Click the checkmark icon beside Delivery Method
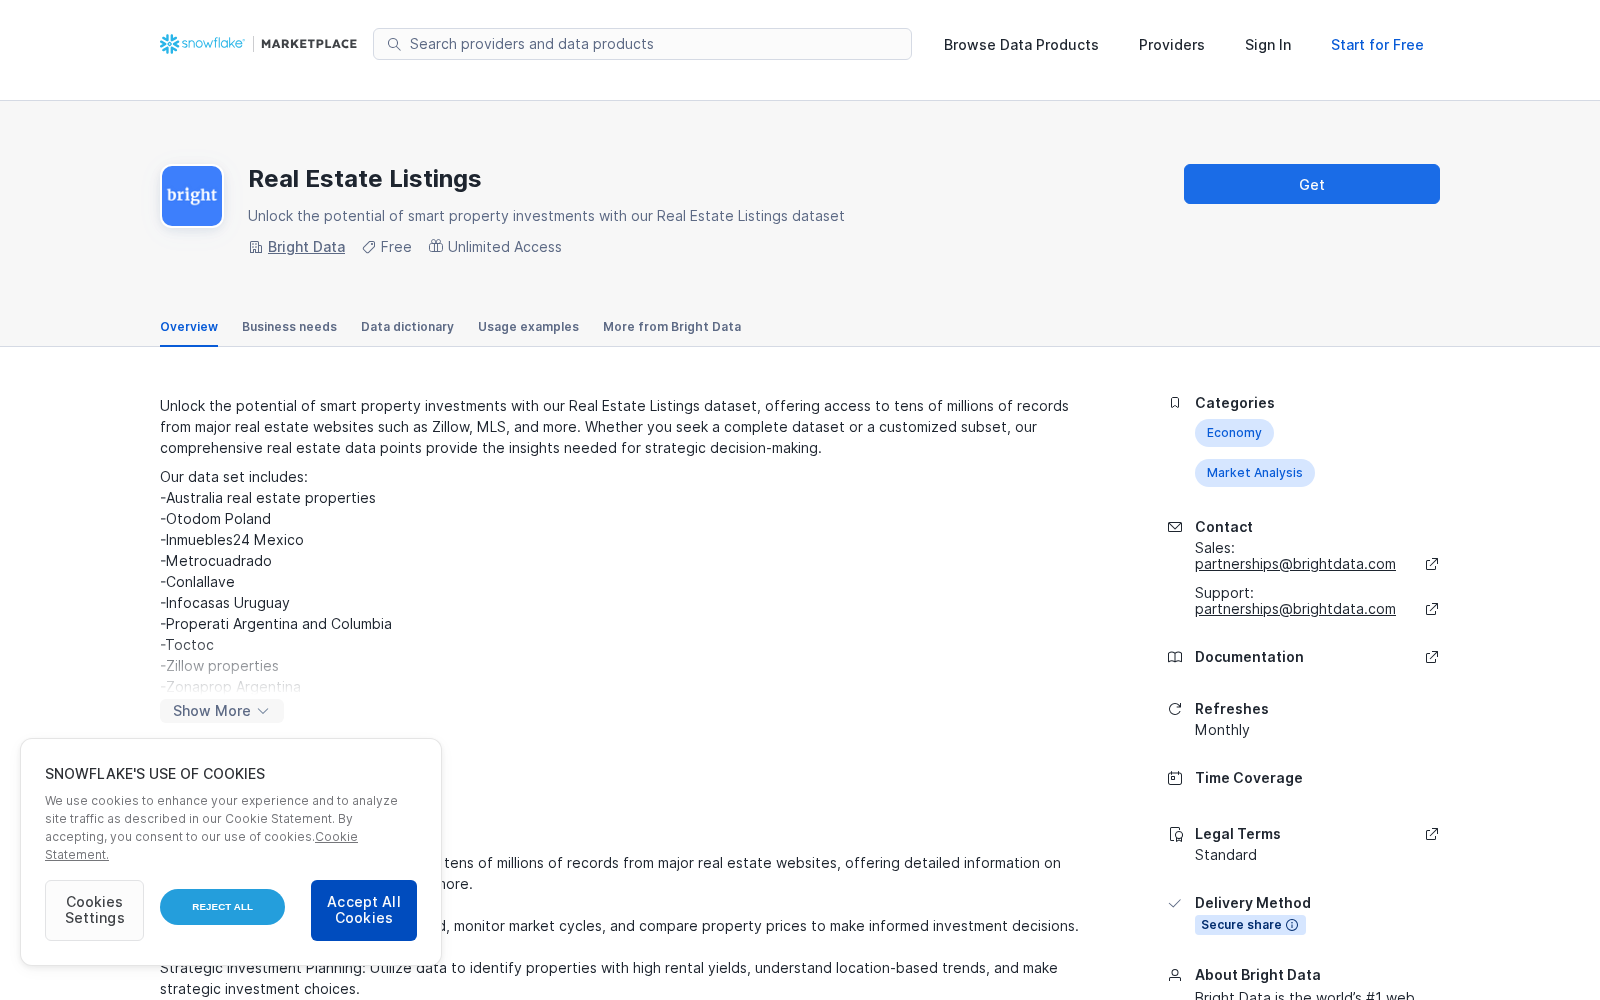 coord(1175,903)
